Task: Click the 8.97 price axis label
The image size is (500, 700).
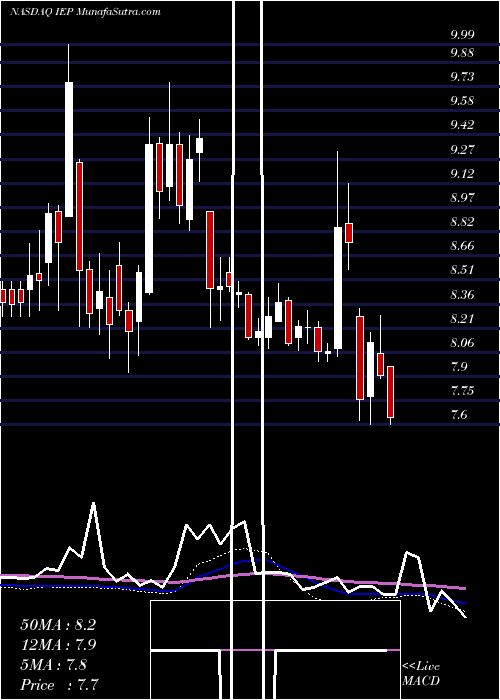Action: [462, 197]
